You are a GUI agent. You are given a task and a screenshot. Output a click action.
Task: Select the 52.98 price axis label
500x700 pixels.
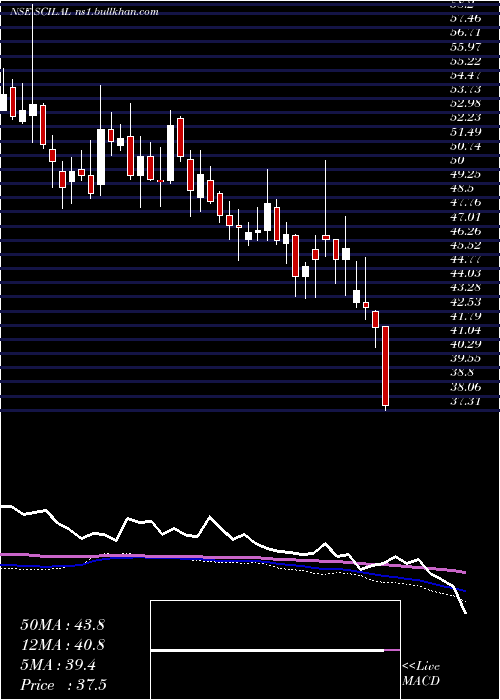467,103
